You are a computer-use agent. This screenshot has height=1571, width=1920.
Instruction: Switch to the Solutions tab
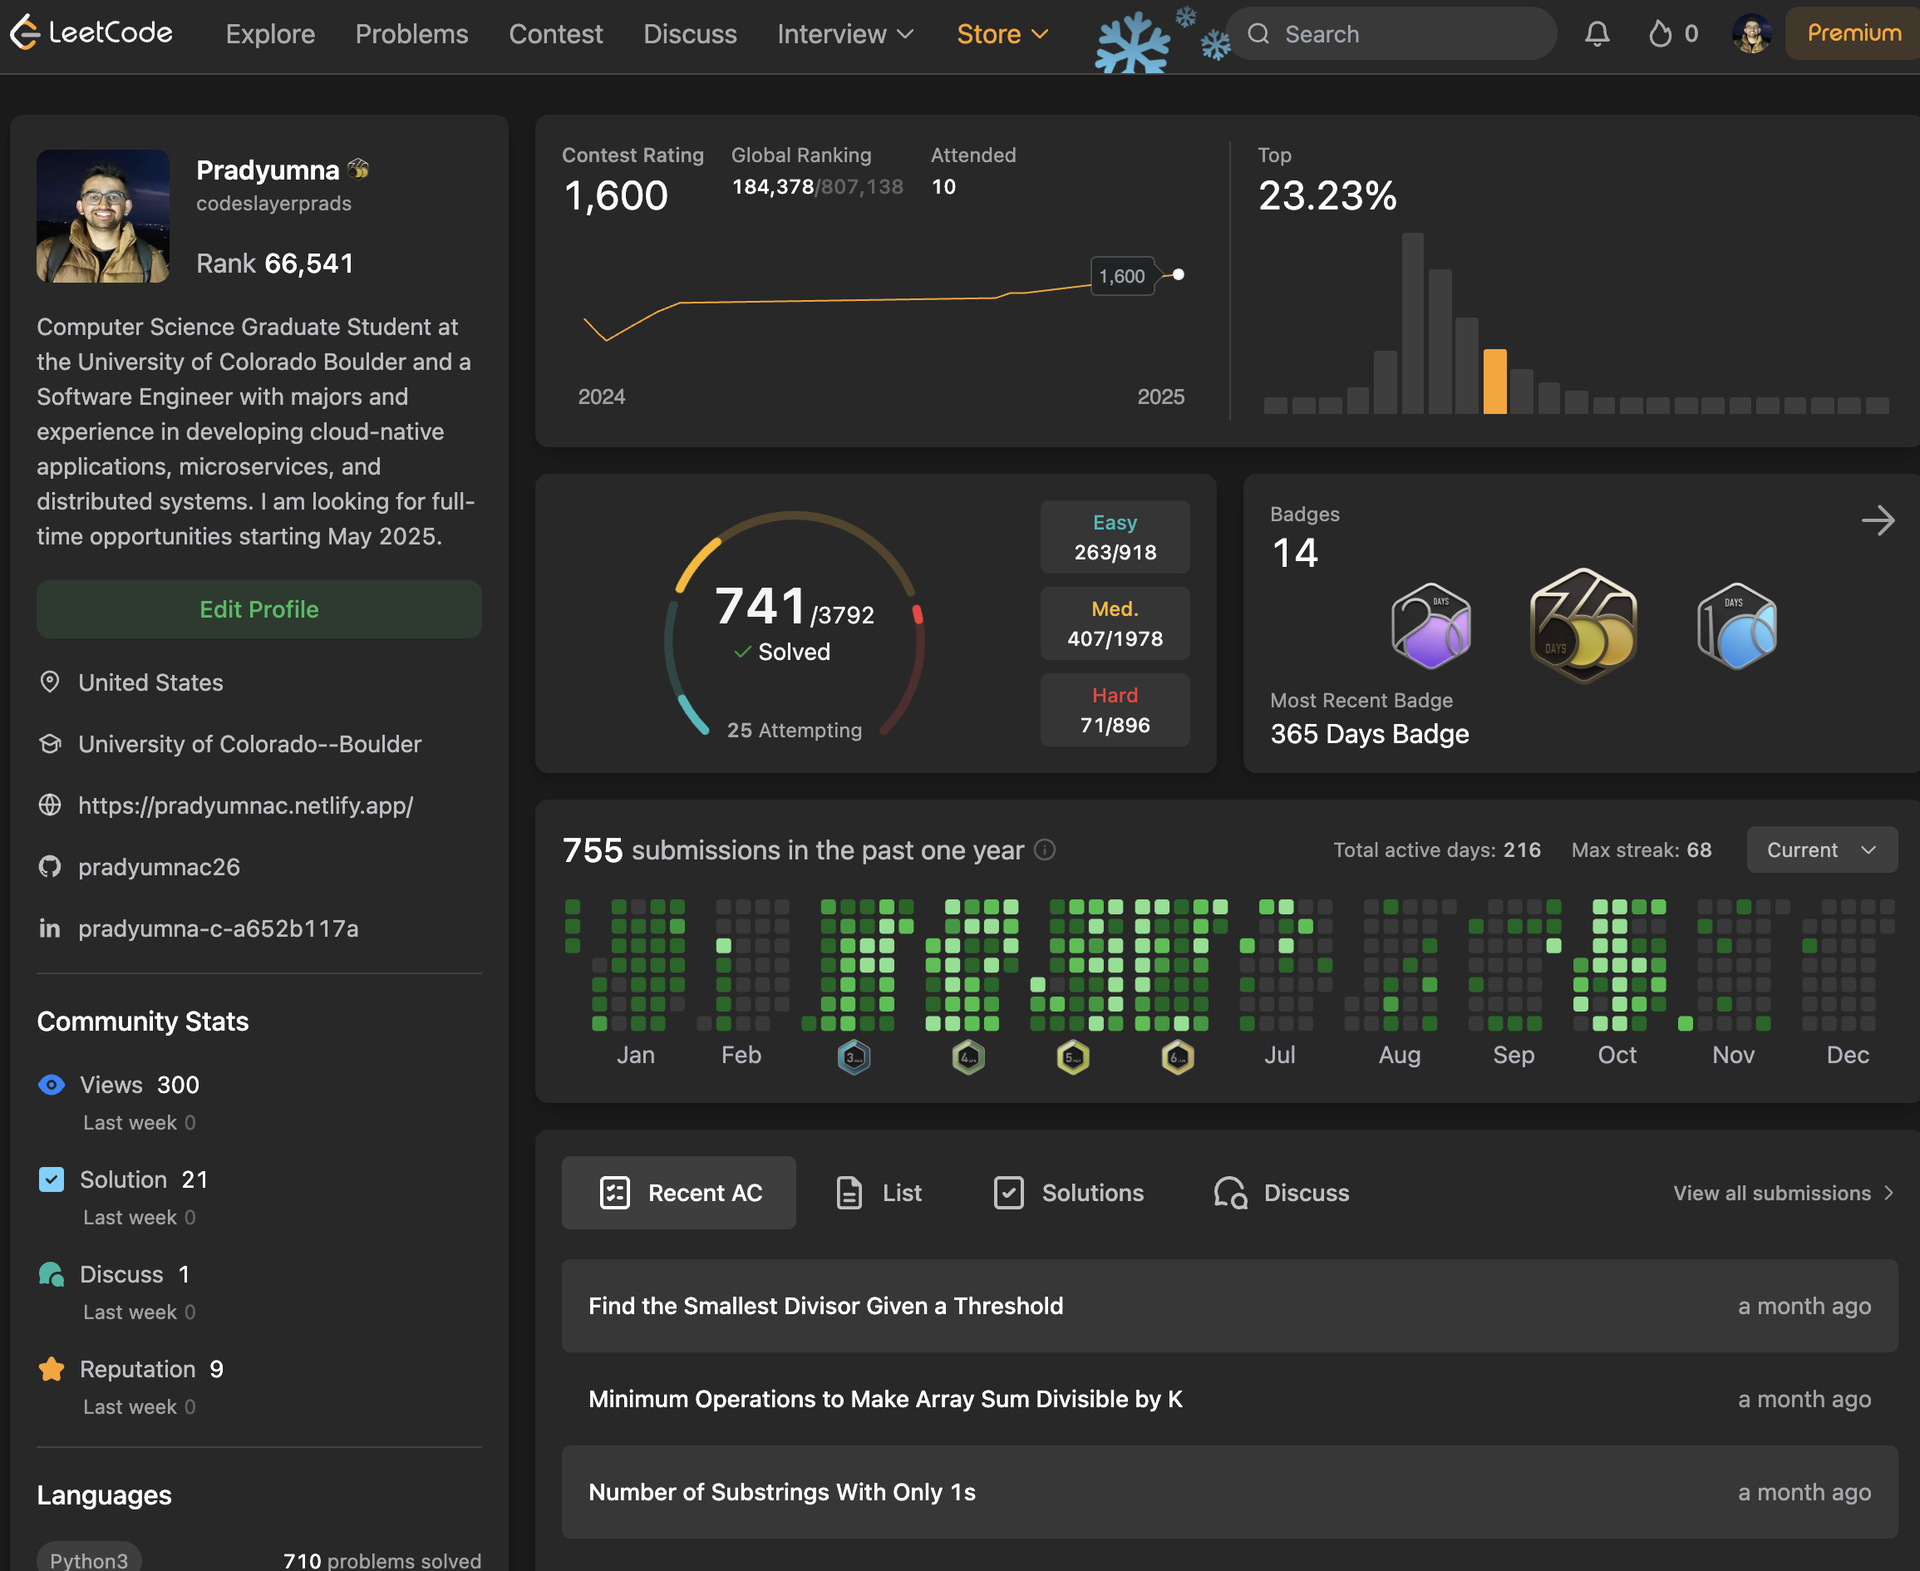click(1069, 1193)
